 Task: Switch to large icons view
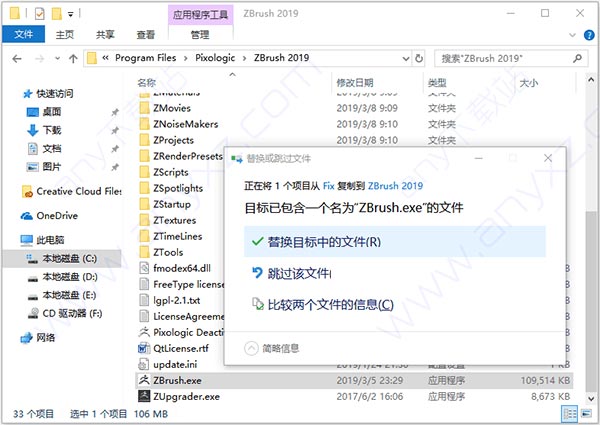pos(586,414)
